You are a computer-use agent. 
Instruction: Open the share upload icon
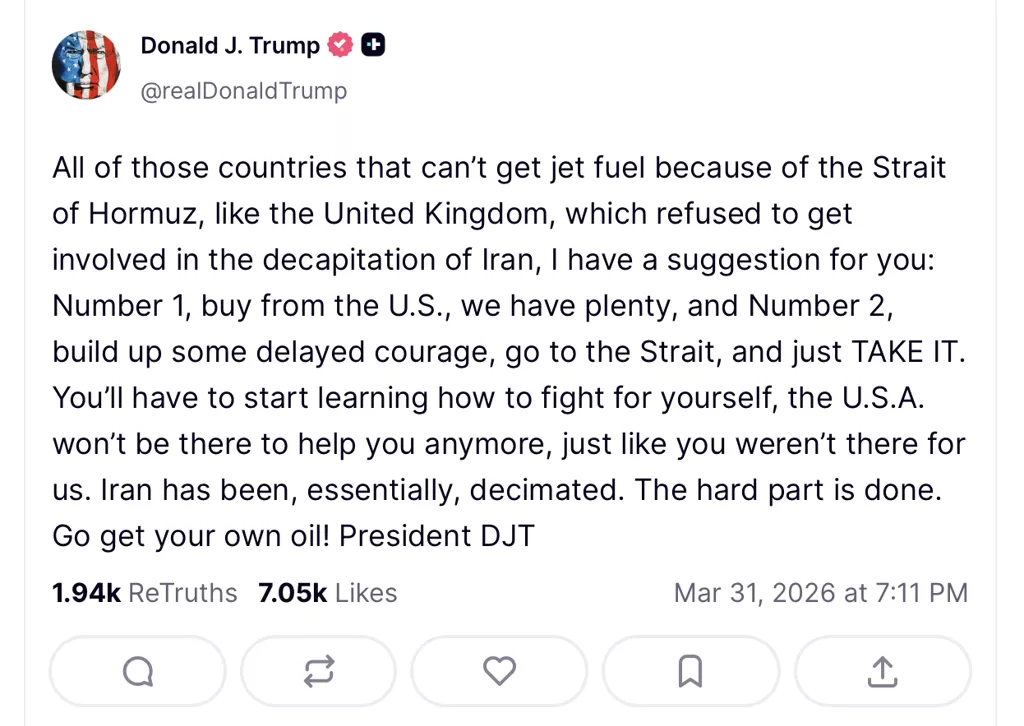point(882,672)
